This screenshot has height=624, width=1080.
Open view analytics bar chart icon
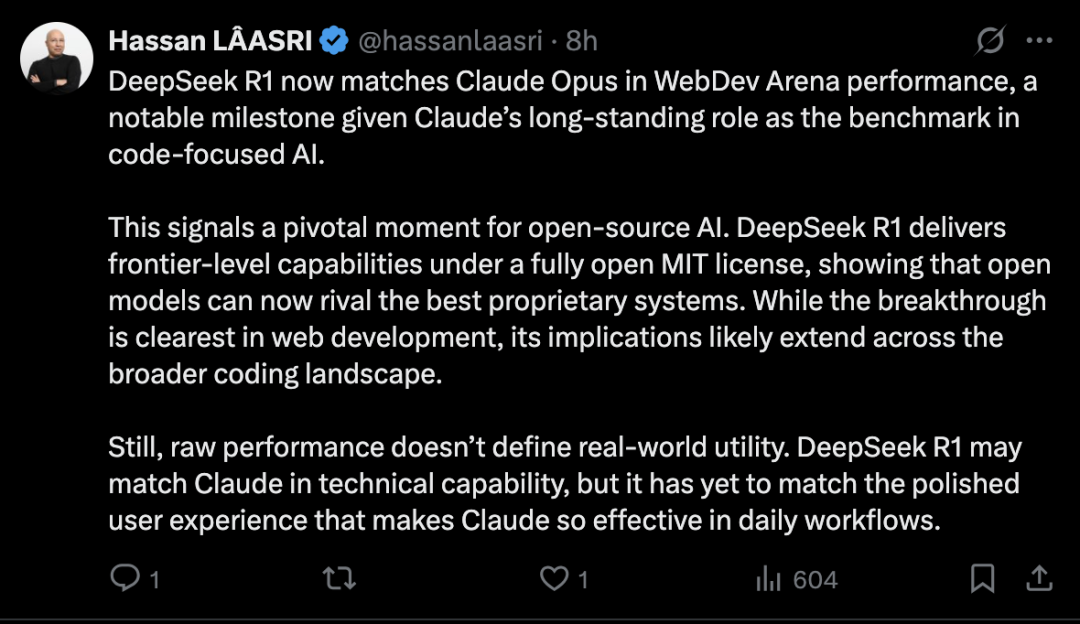pyautogui.click(x=769, y=578)
